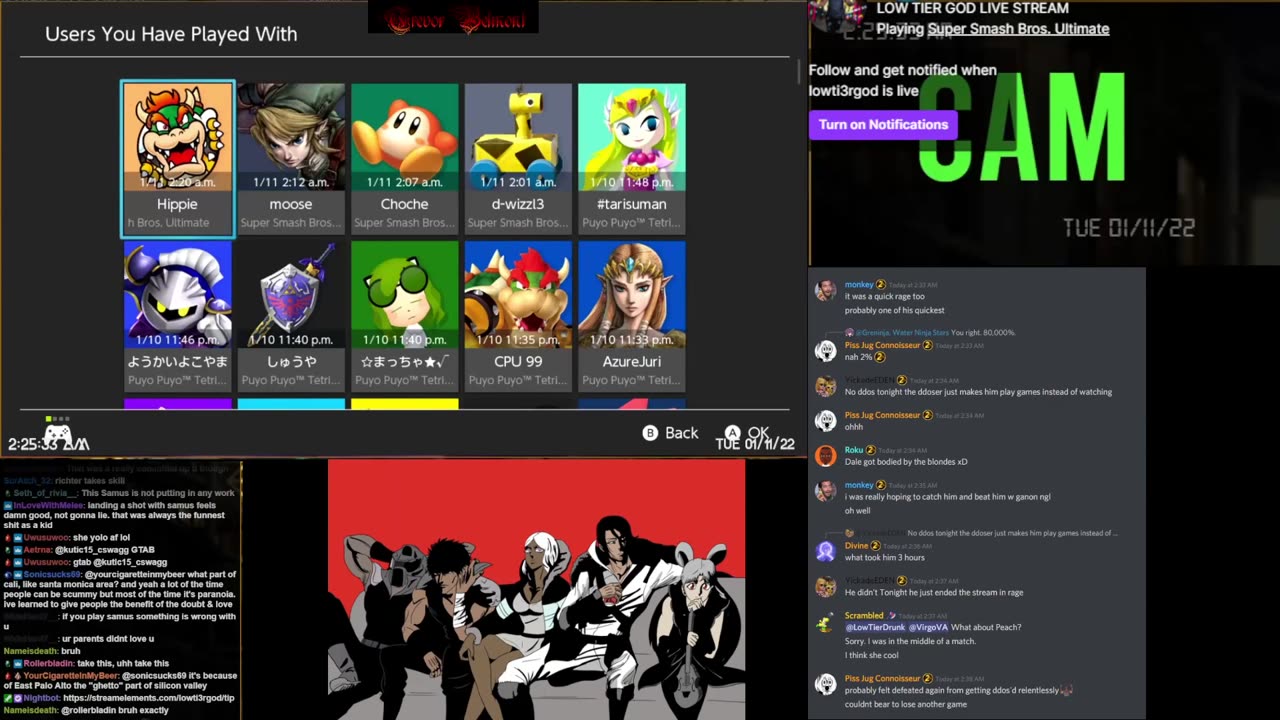Open the #tarisuman user card
The width and height of the screenshot is (1280, 720).
pos(632,159)
